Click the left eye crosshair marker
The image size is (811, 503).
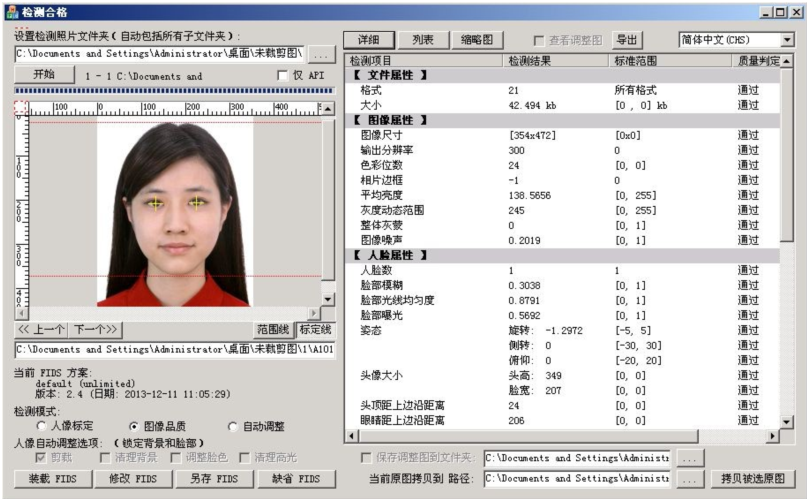[x=155, y=203]
